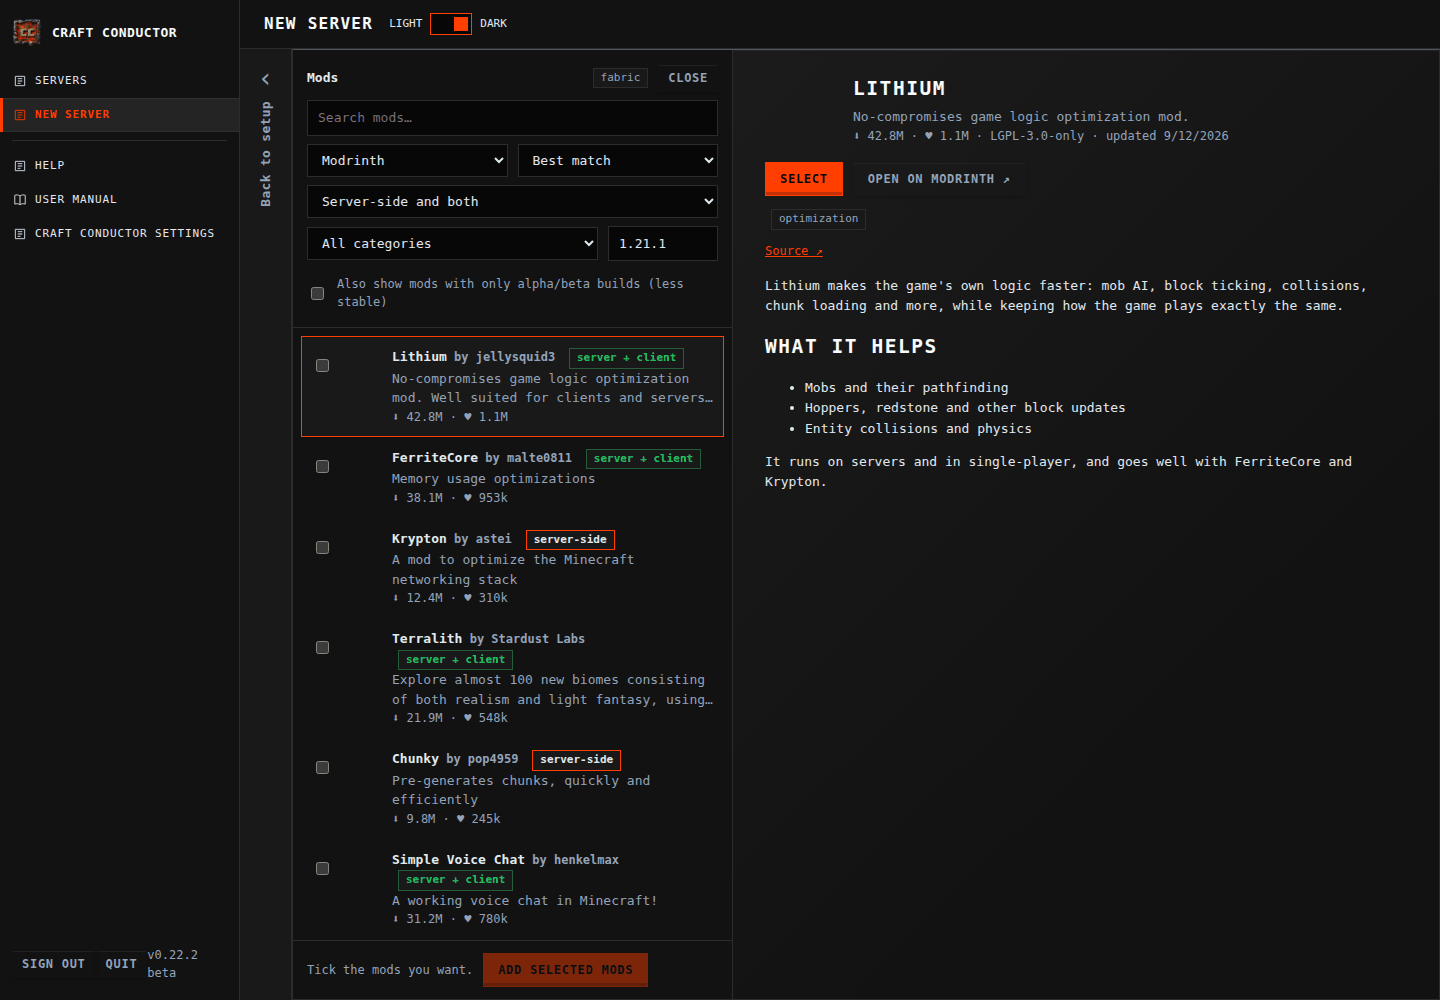The height and width of the screenshot is (1000, 1440).
Task: Click the Chunky server-side badge
Action: click(x=576, y=760)
